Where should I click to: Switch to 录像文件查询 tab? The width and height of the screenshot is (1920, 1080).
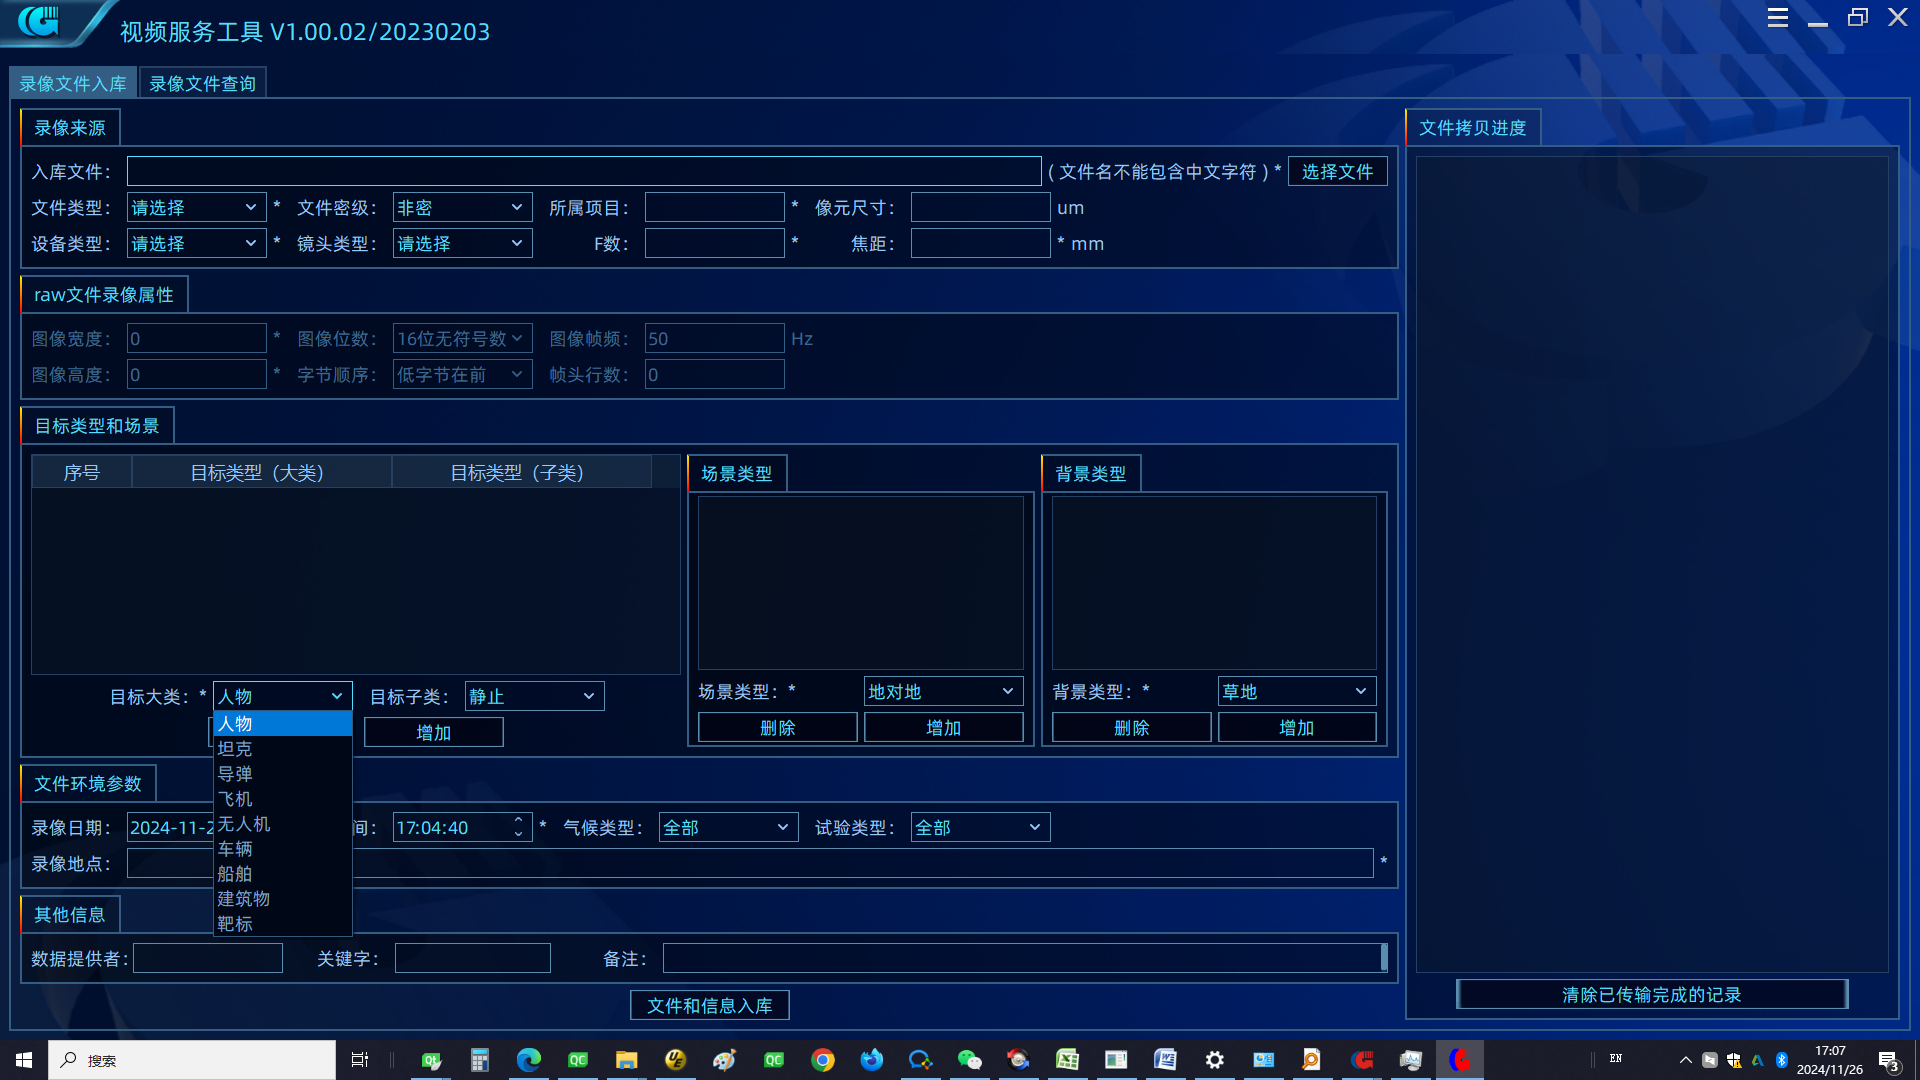[x=202, y=84]
